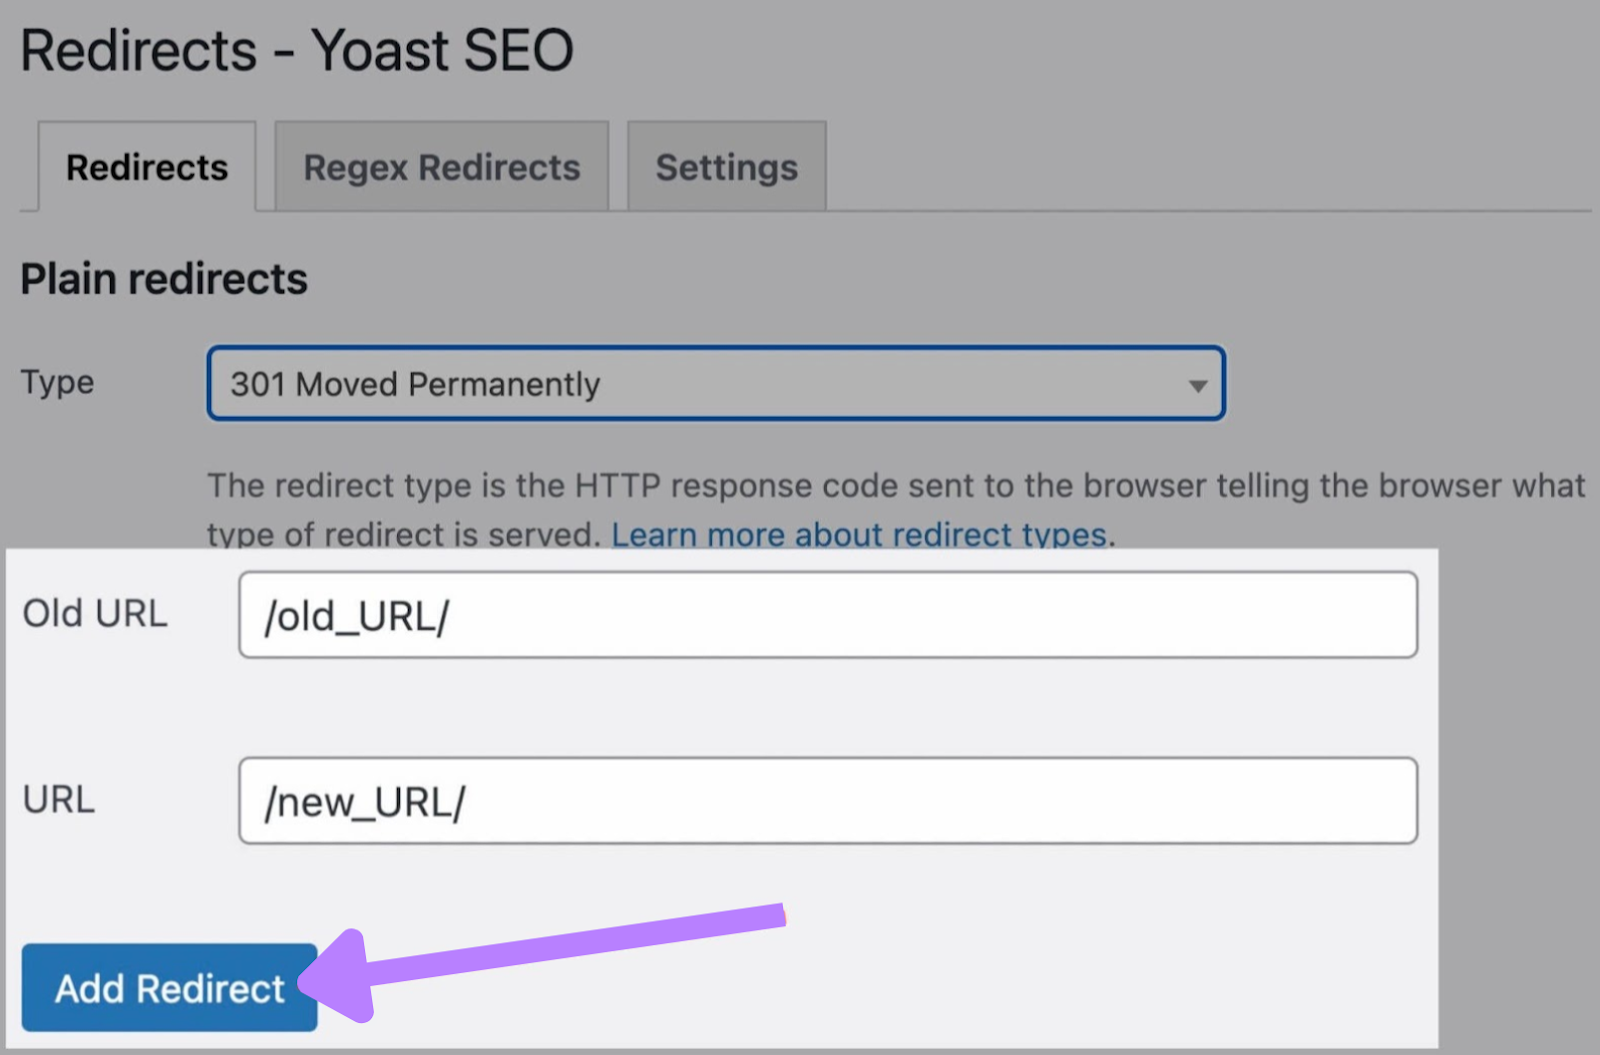1600x1055 pixels.
Task: Click the /new_URL/ text value
Action: tap(364, 801)
